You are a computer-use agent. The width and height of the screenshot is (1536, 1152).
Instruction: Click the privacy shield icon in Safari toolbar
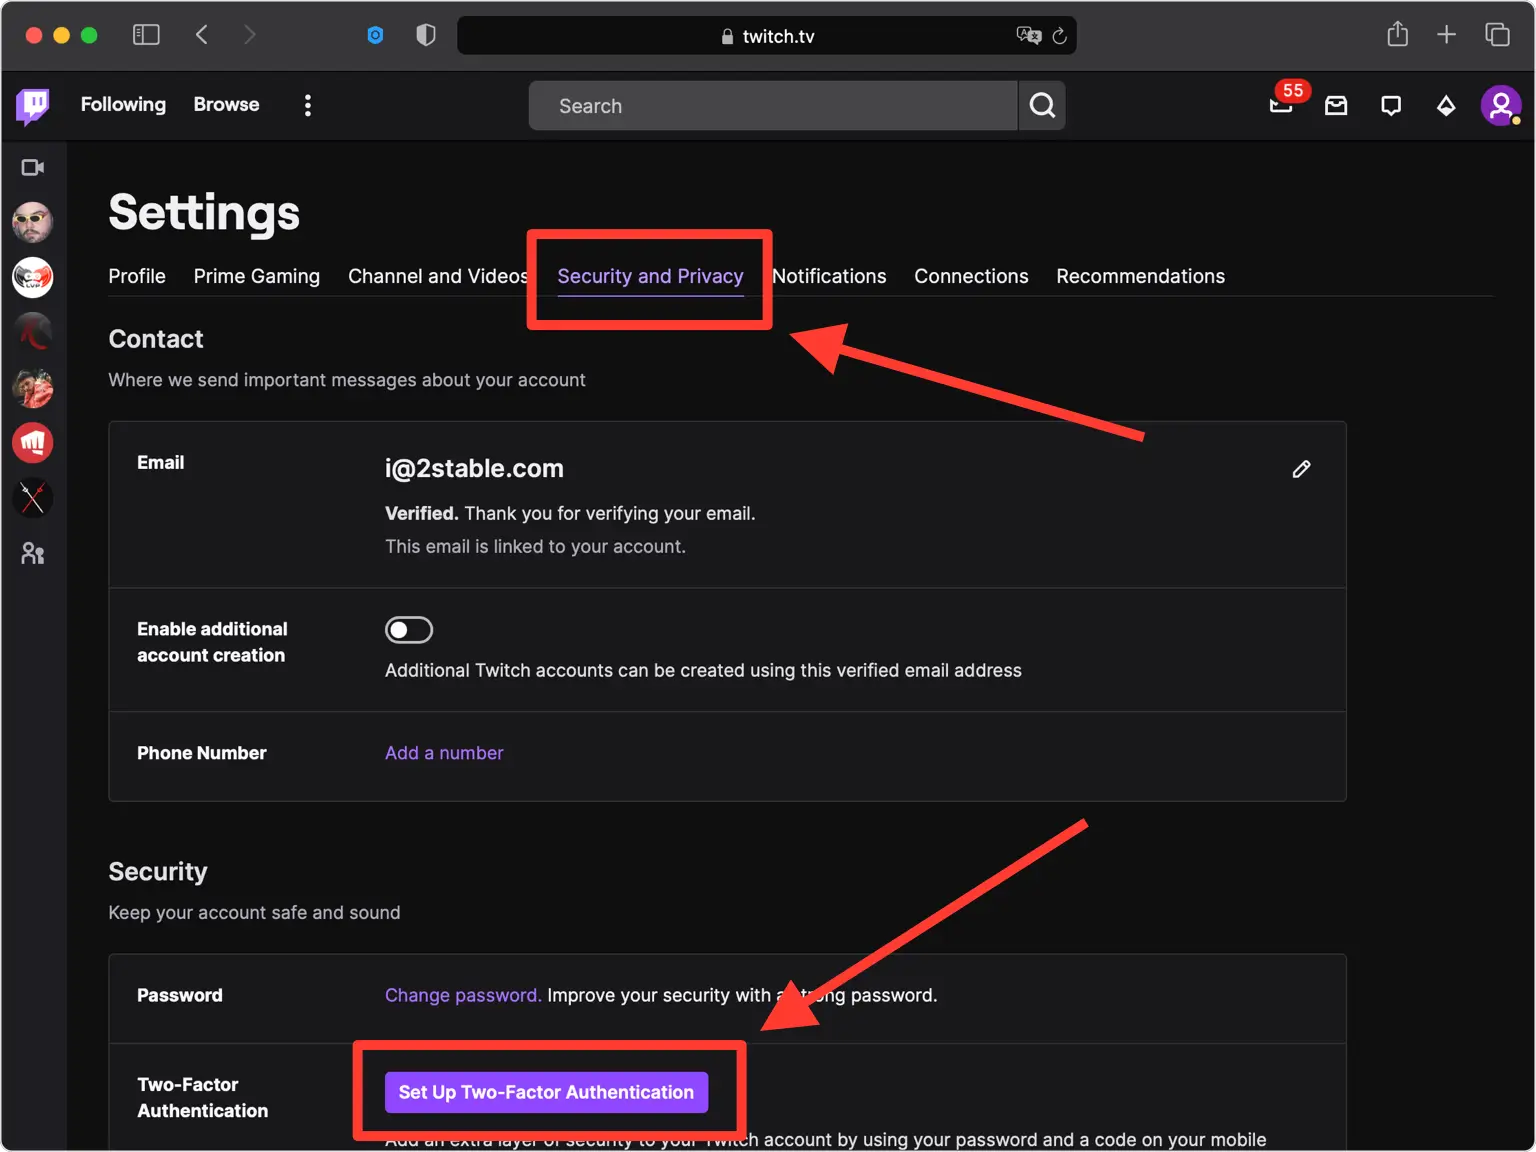(x=426, y=35)
